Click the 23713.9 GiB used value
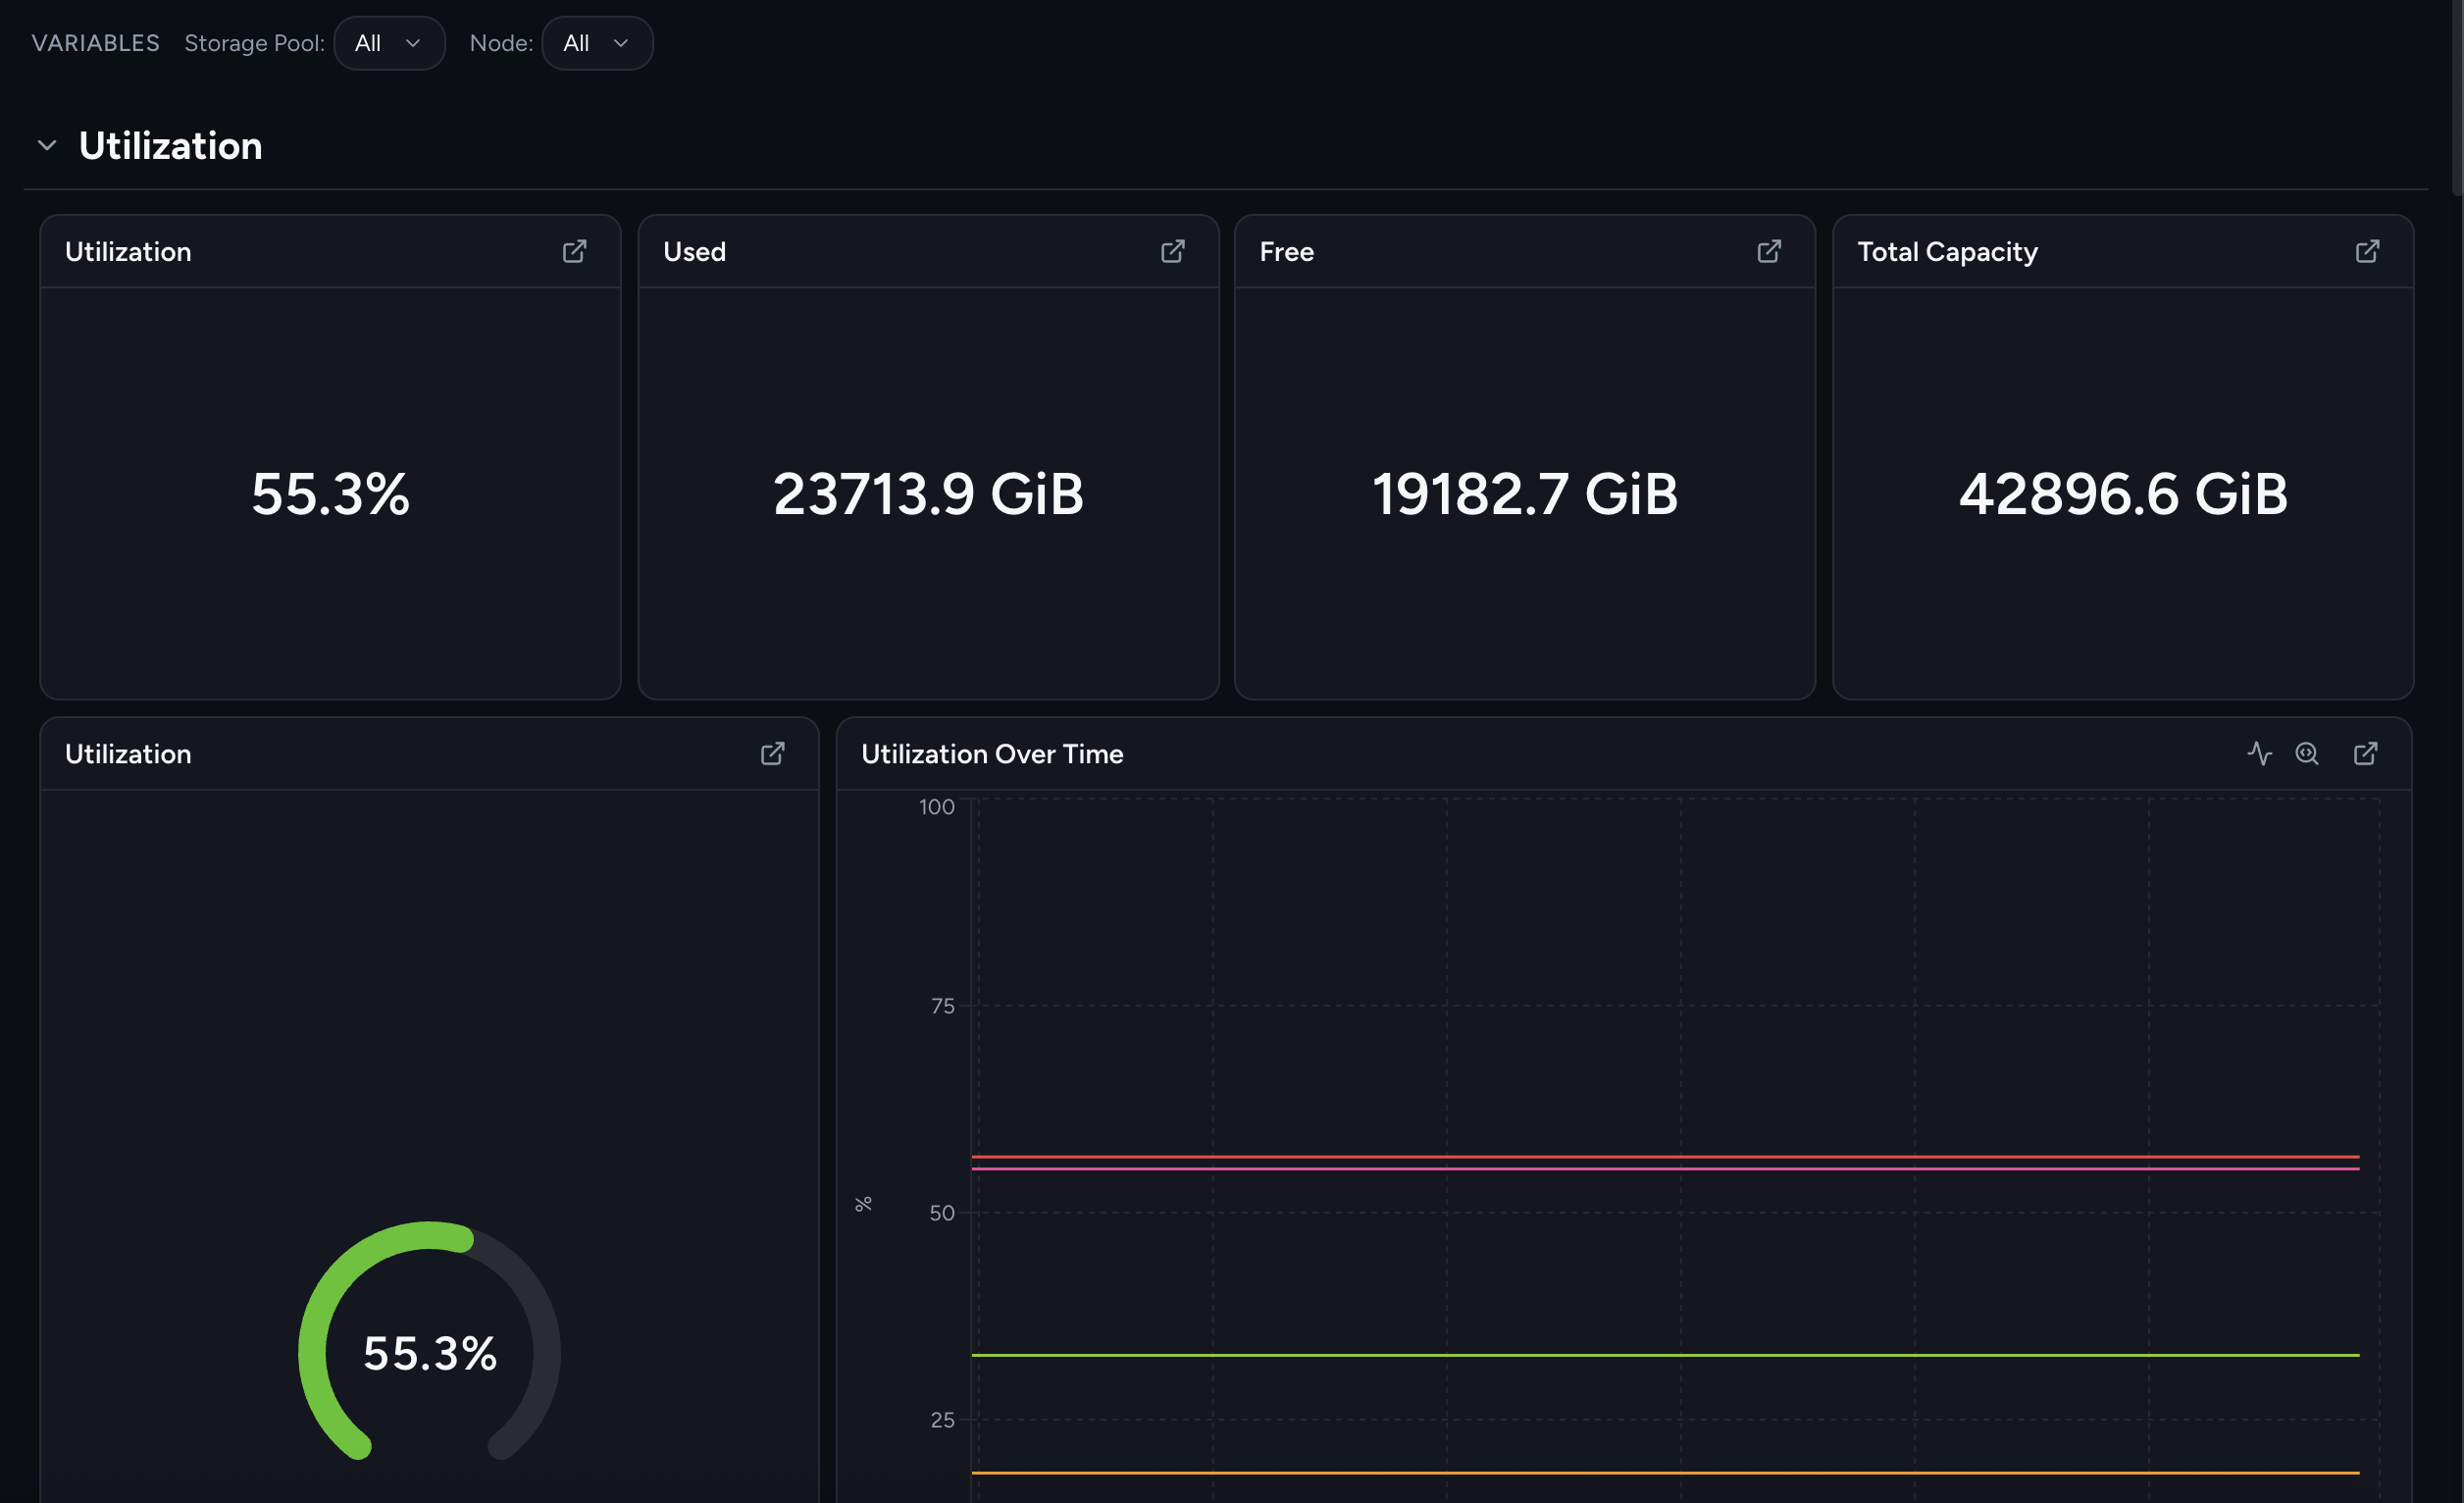 pyautogui.click(x=928, y=494)
